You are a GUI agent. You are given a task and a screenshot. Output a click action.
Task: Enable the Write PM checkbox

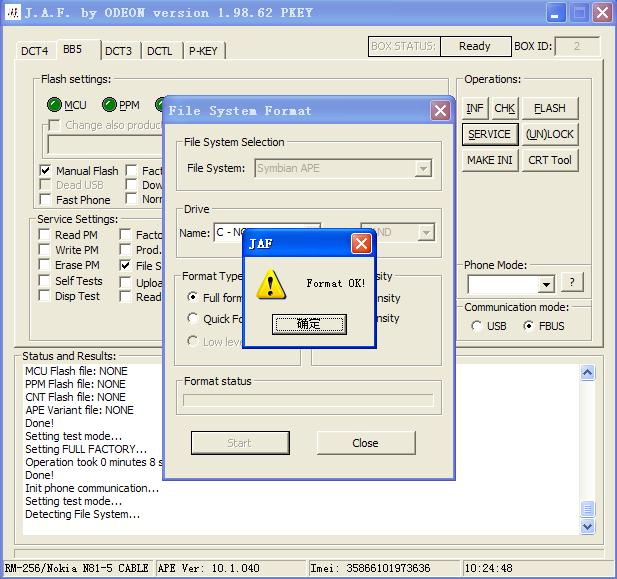44,250
